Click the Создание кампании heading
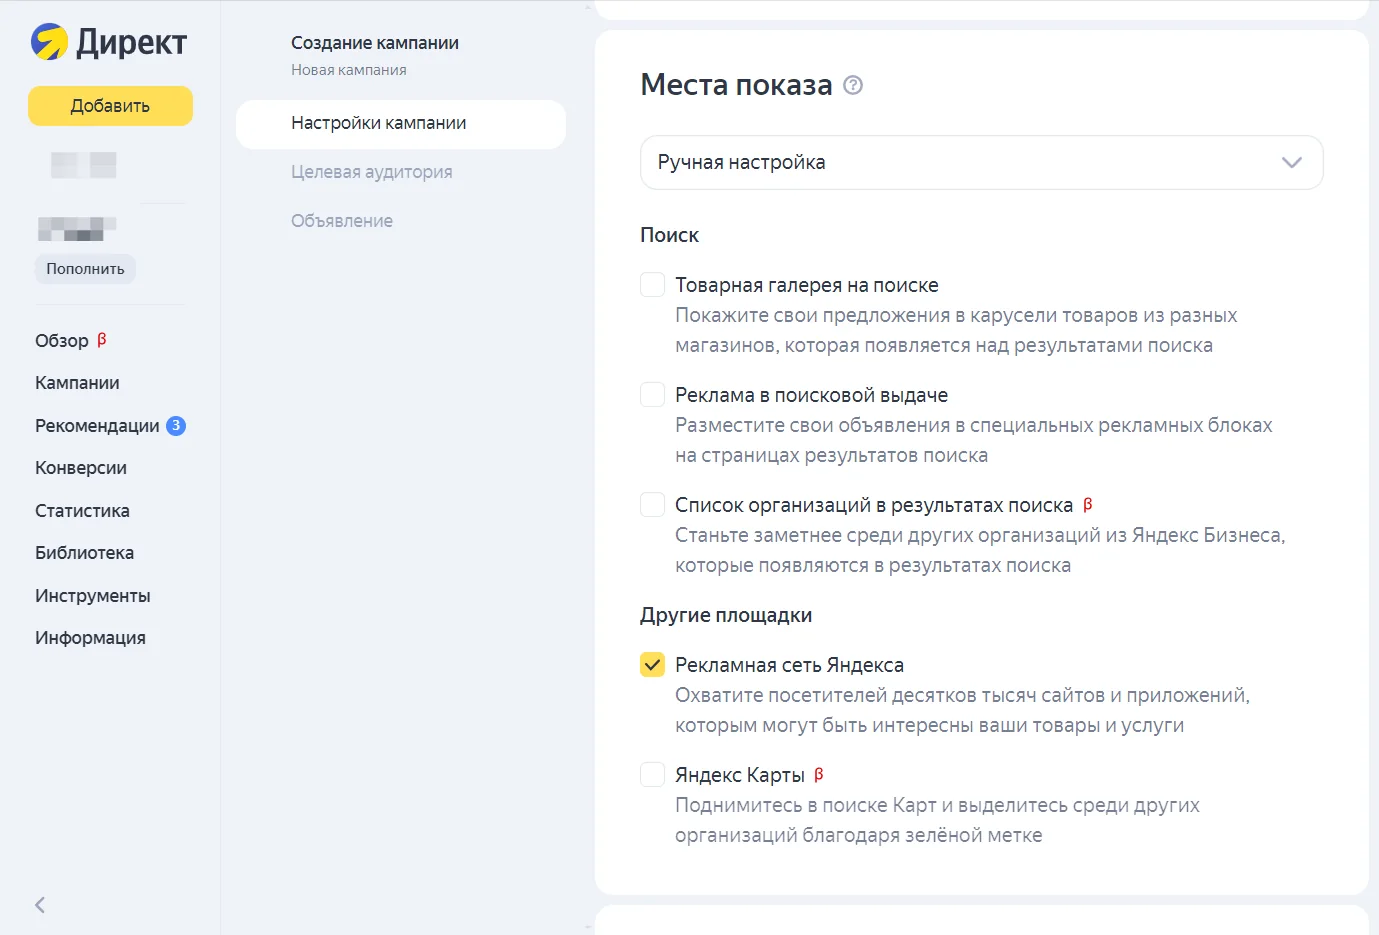 click(375, 43)
